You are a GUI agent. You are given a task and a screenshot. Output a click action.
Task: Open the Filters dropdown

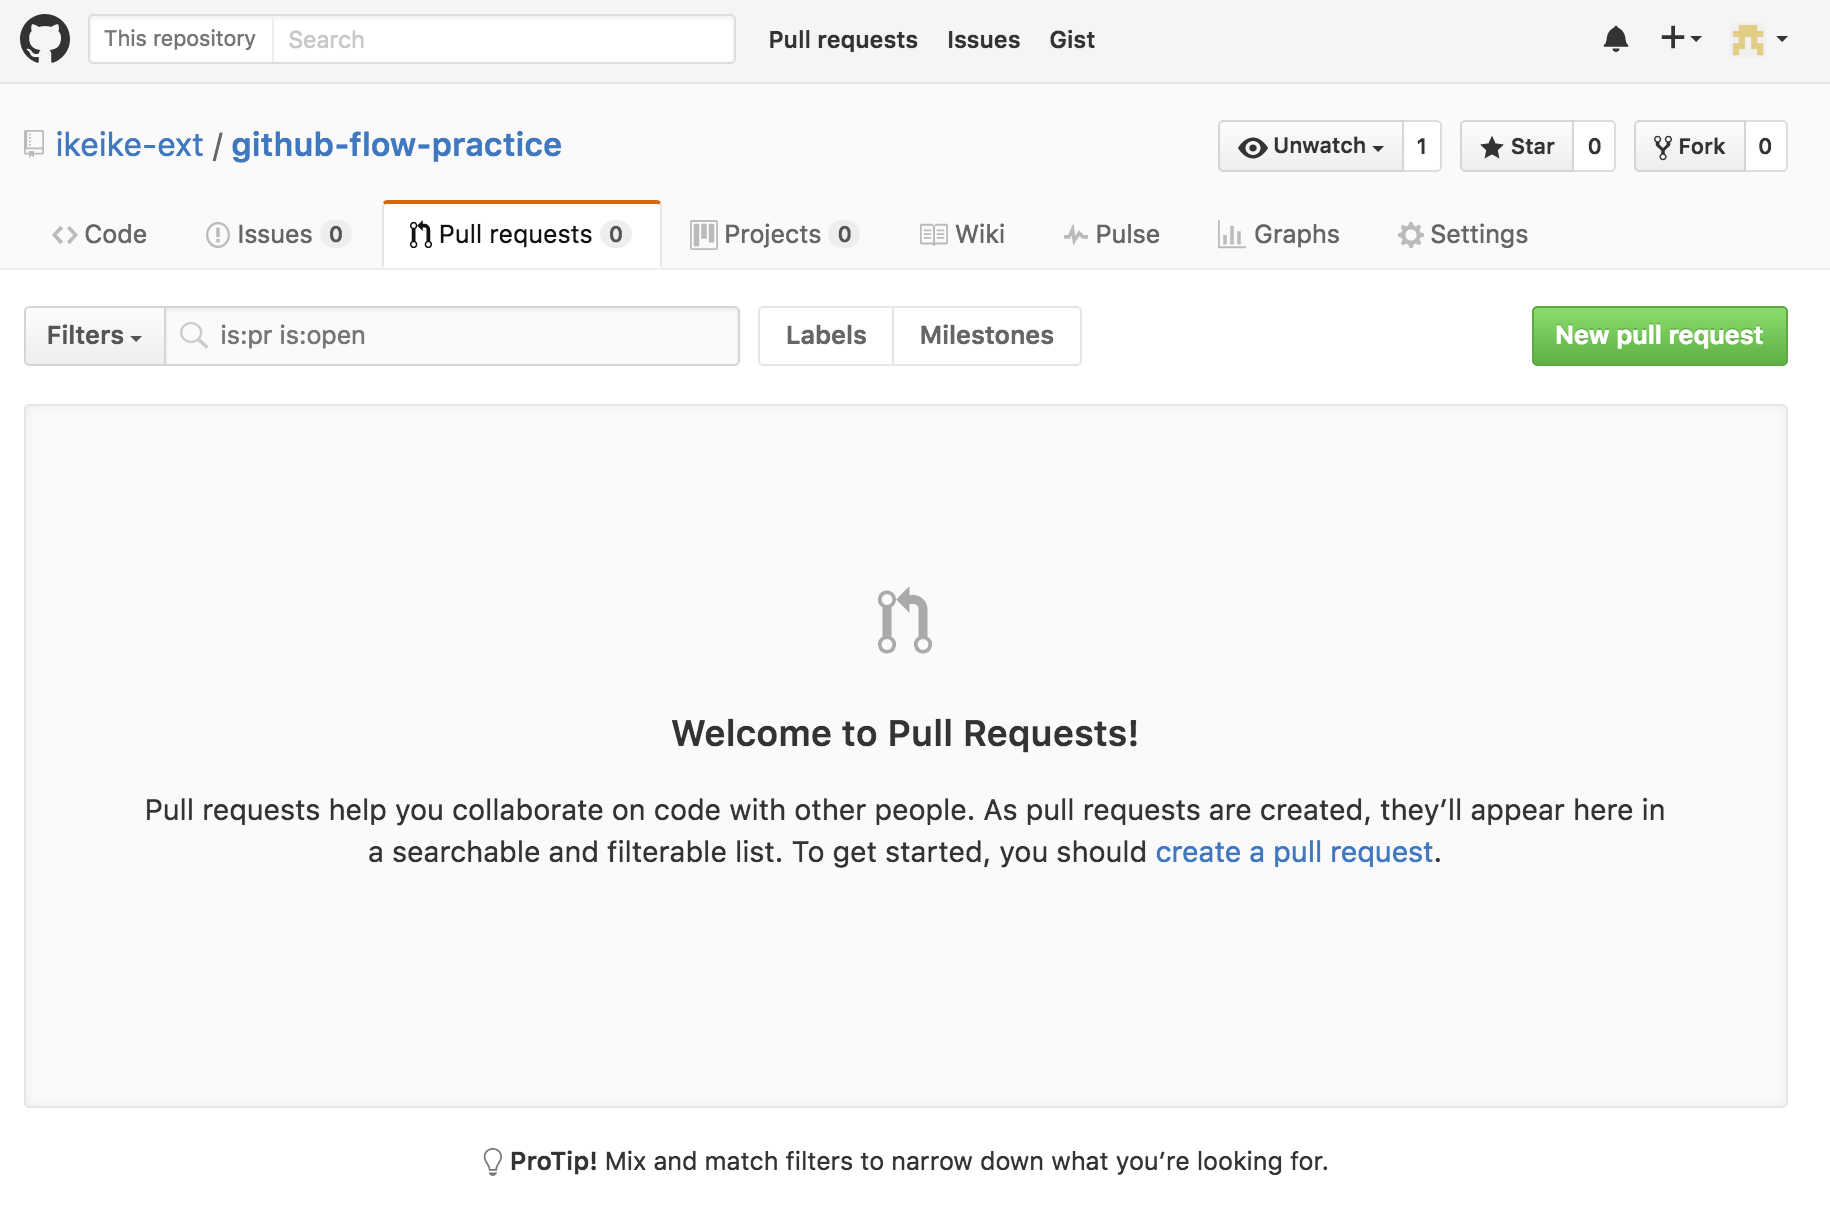95,336
